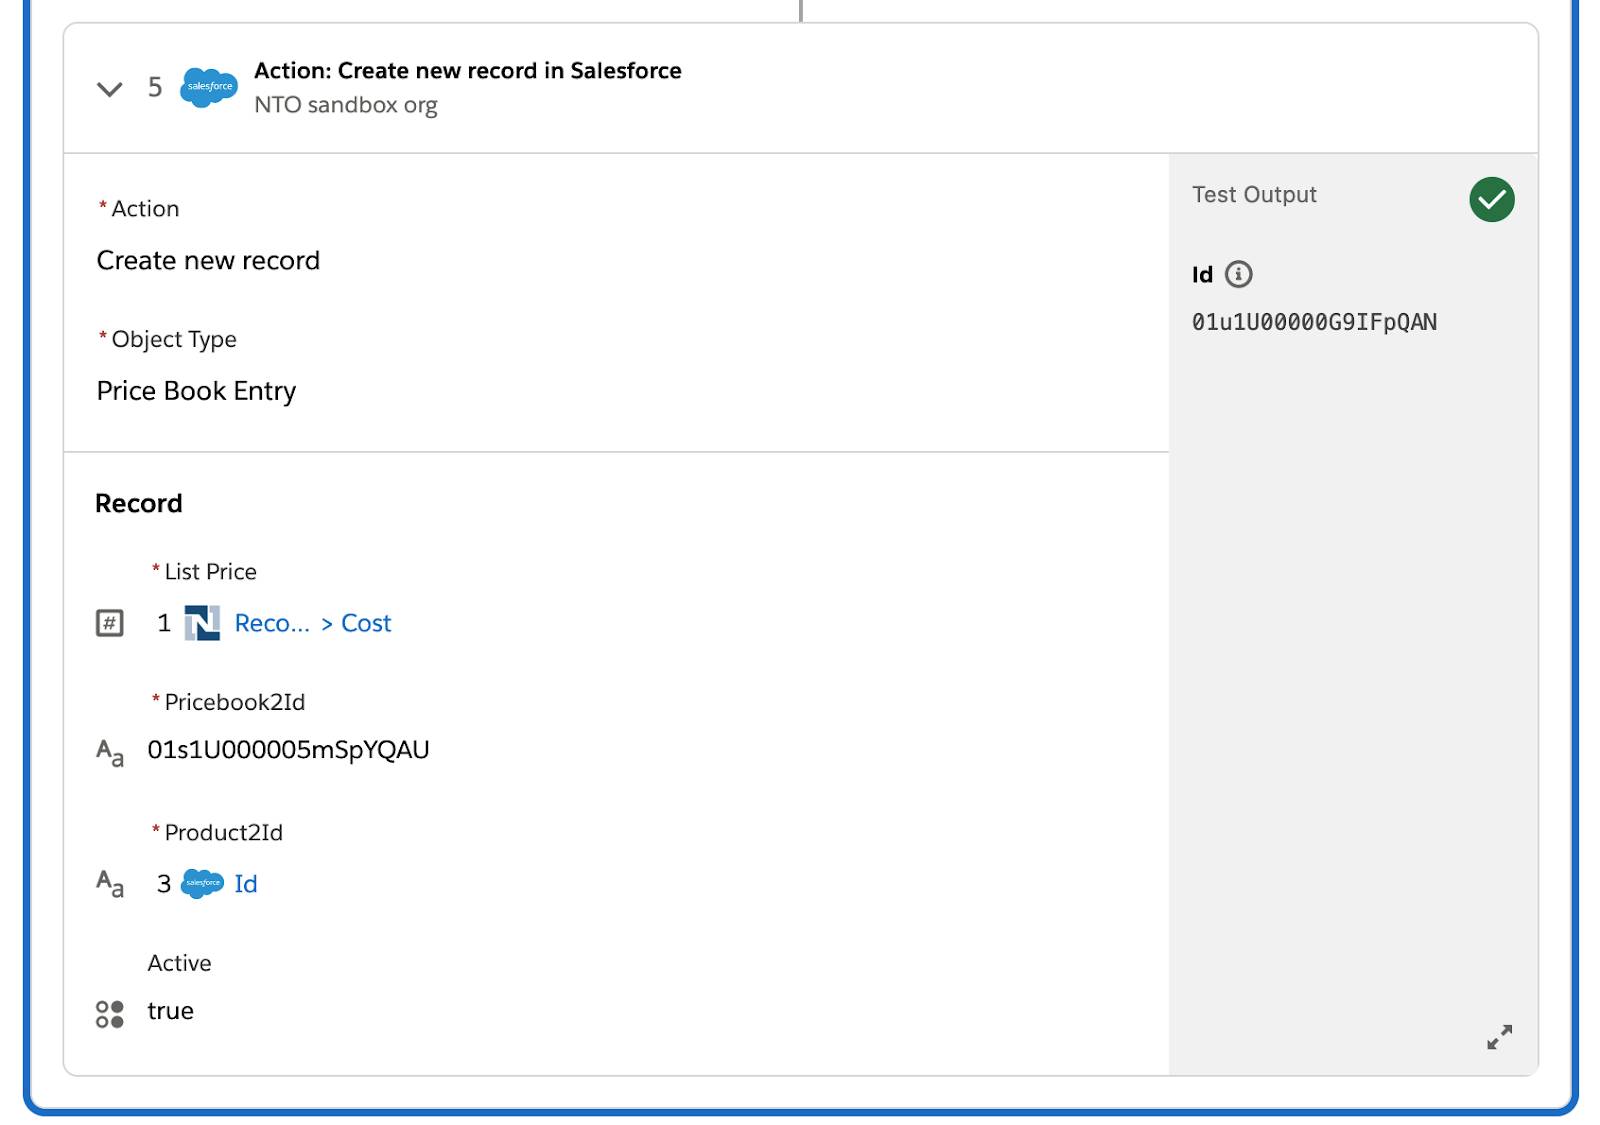Viewport: 1600px width, 1125px height.
Task: Click the Record section heading
Action: point(139,503)
